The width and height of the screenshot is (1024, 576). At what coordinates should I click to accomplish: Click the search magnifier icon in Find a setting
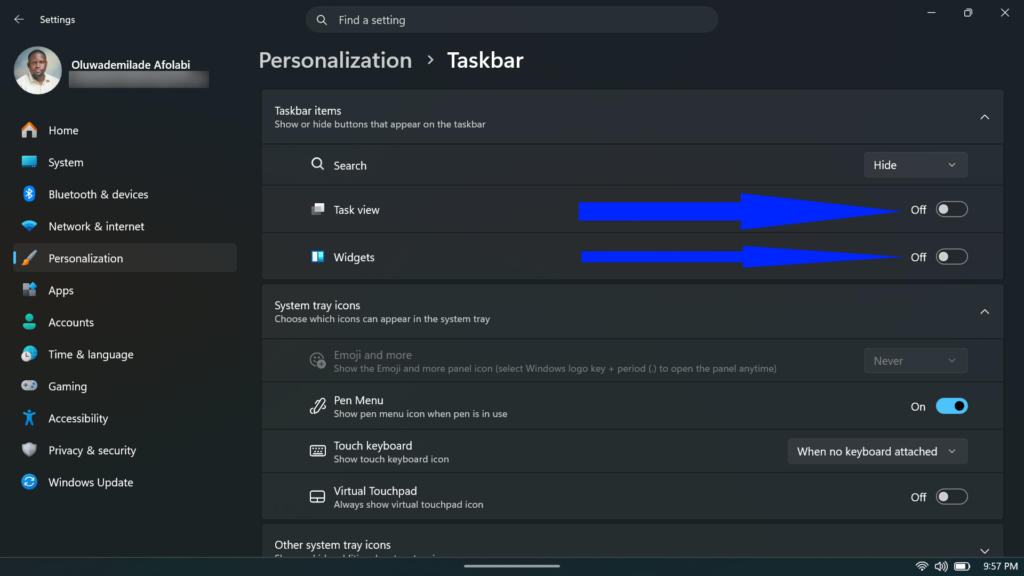tap(322, 20)
